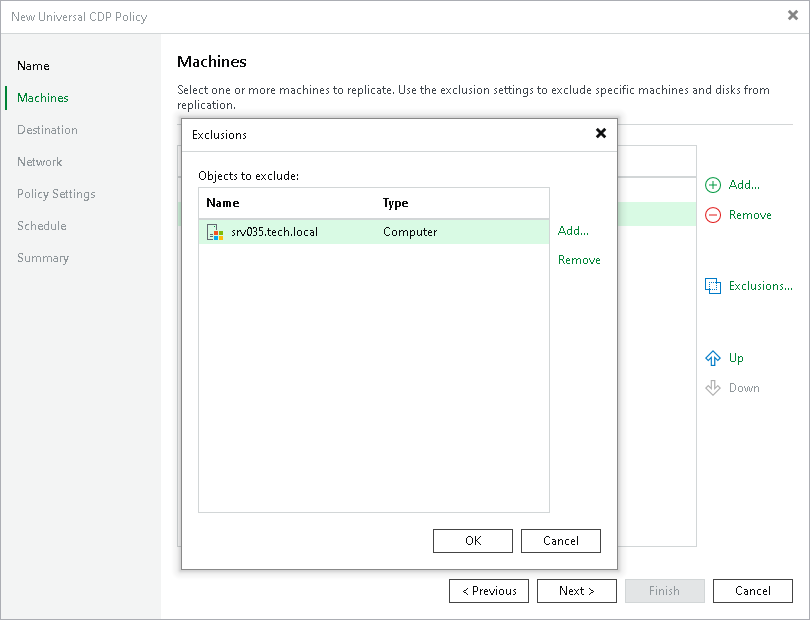Open the Destination step in the sidebar
Viewport: 810px width, 620px height.
(x=48, y=130)
